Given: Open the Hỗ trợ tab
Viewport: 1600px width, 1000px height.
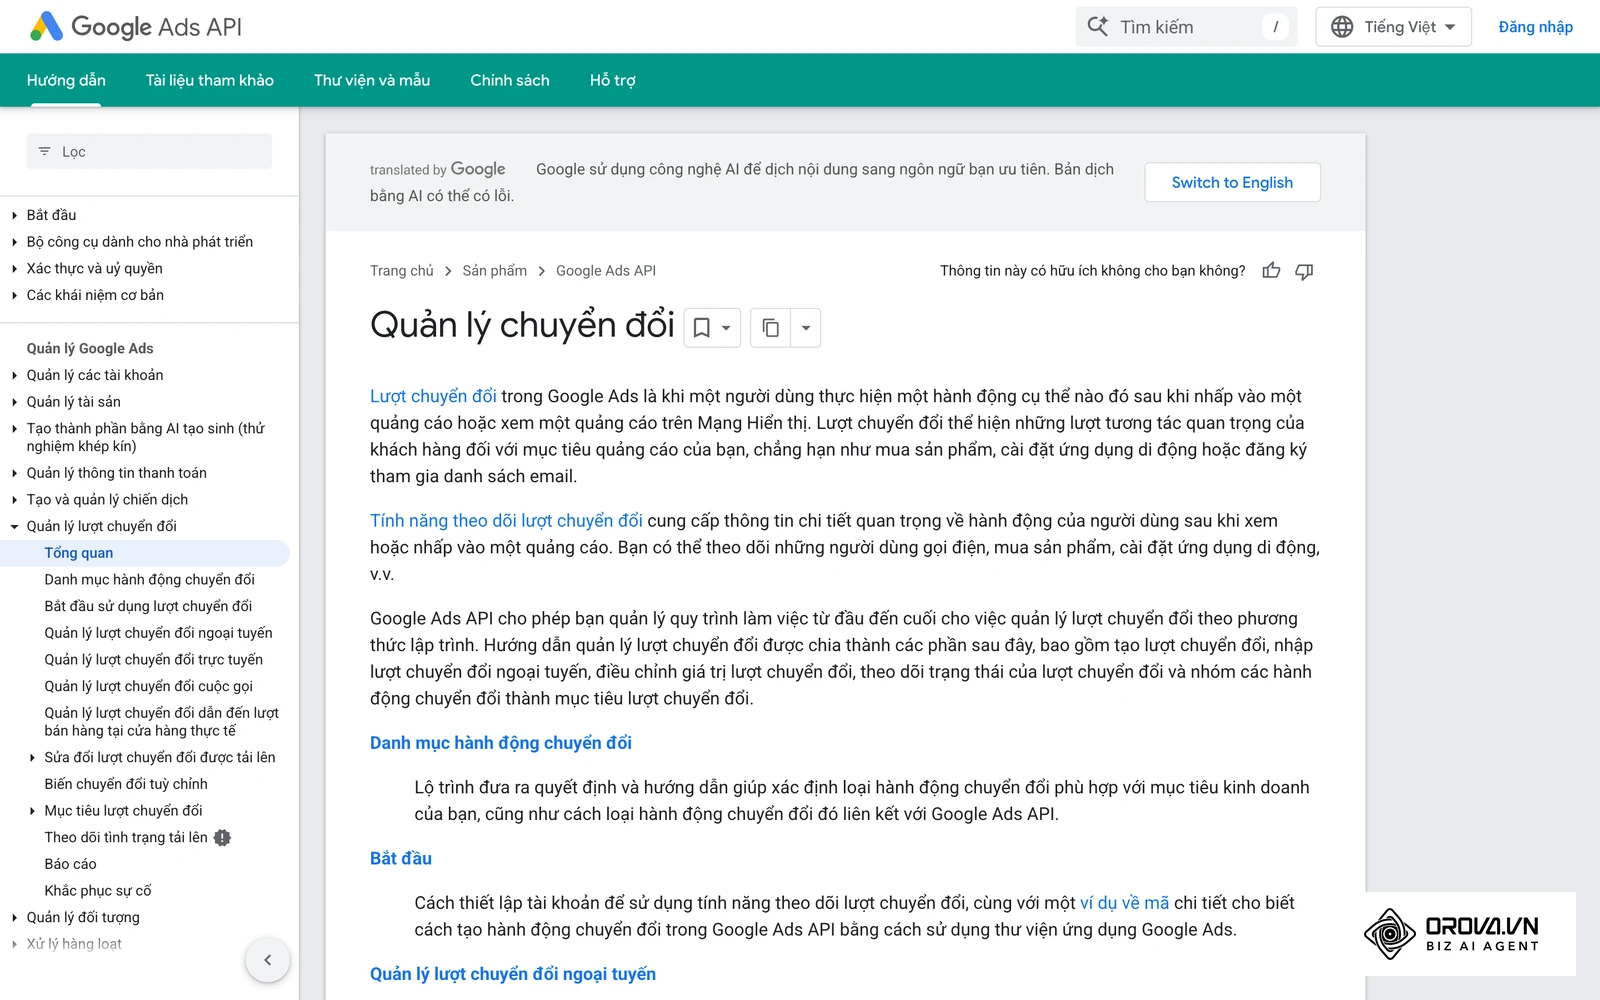Looking at the screenshot, I should tap(613, 80).
